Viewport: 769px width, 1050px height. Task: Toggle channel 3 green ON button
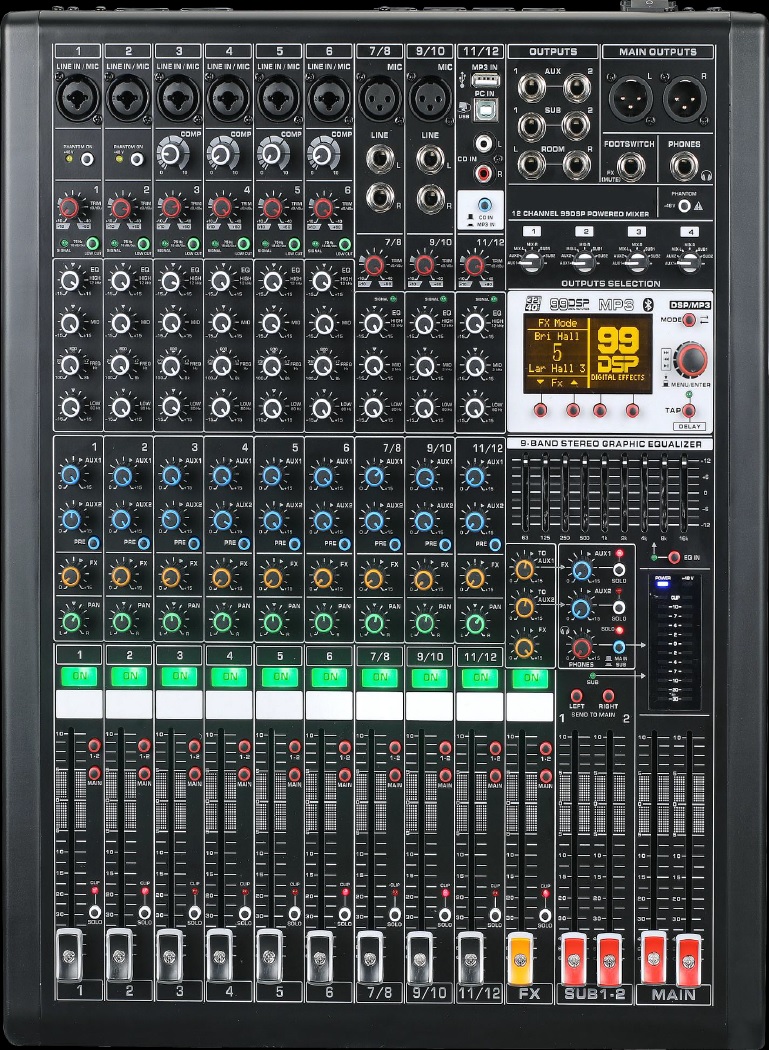180,677
